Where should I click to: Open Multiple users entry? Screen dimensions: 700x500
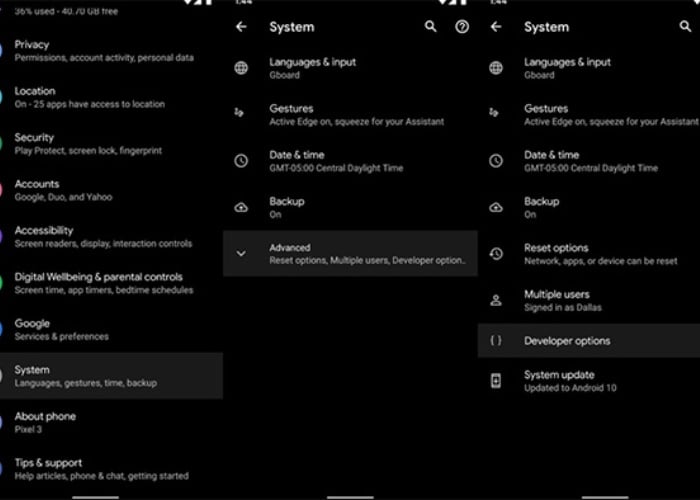pyautogui.click(x=589, y=300)
